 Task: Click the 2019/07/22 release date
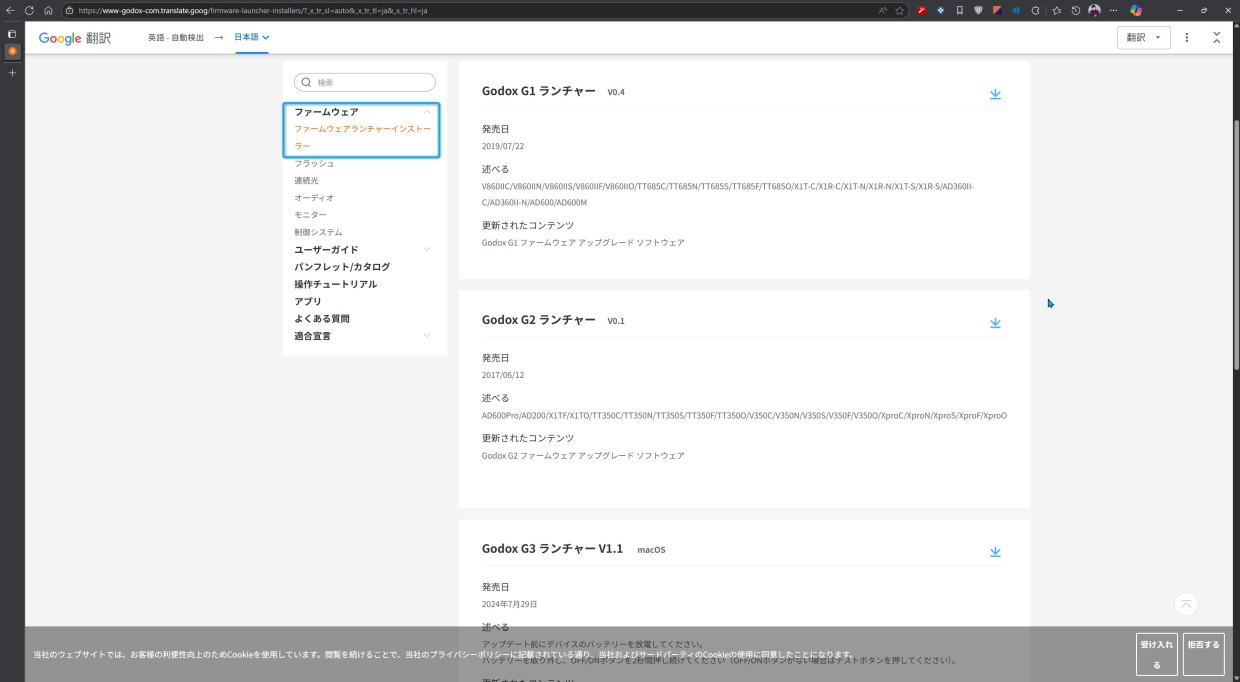(503, 146)
